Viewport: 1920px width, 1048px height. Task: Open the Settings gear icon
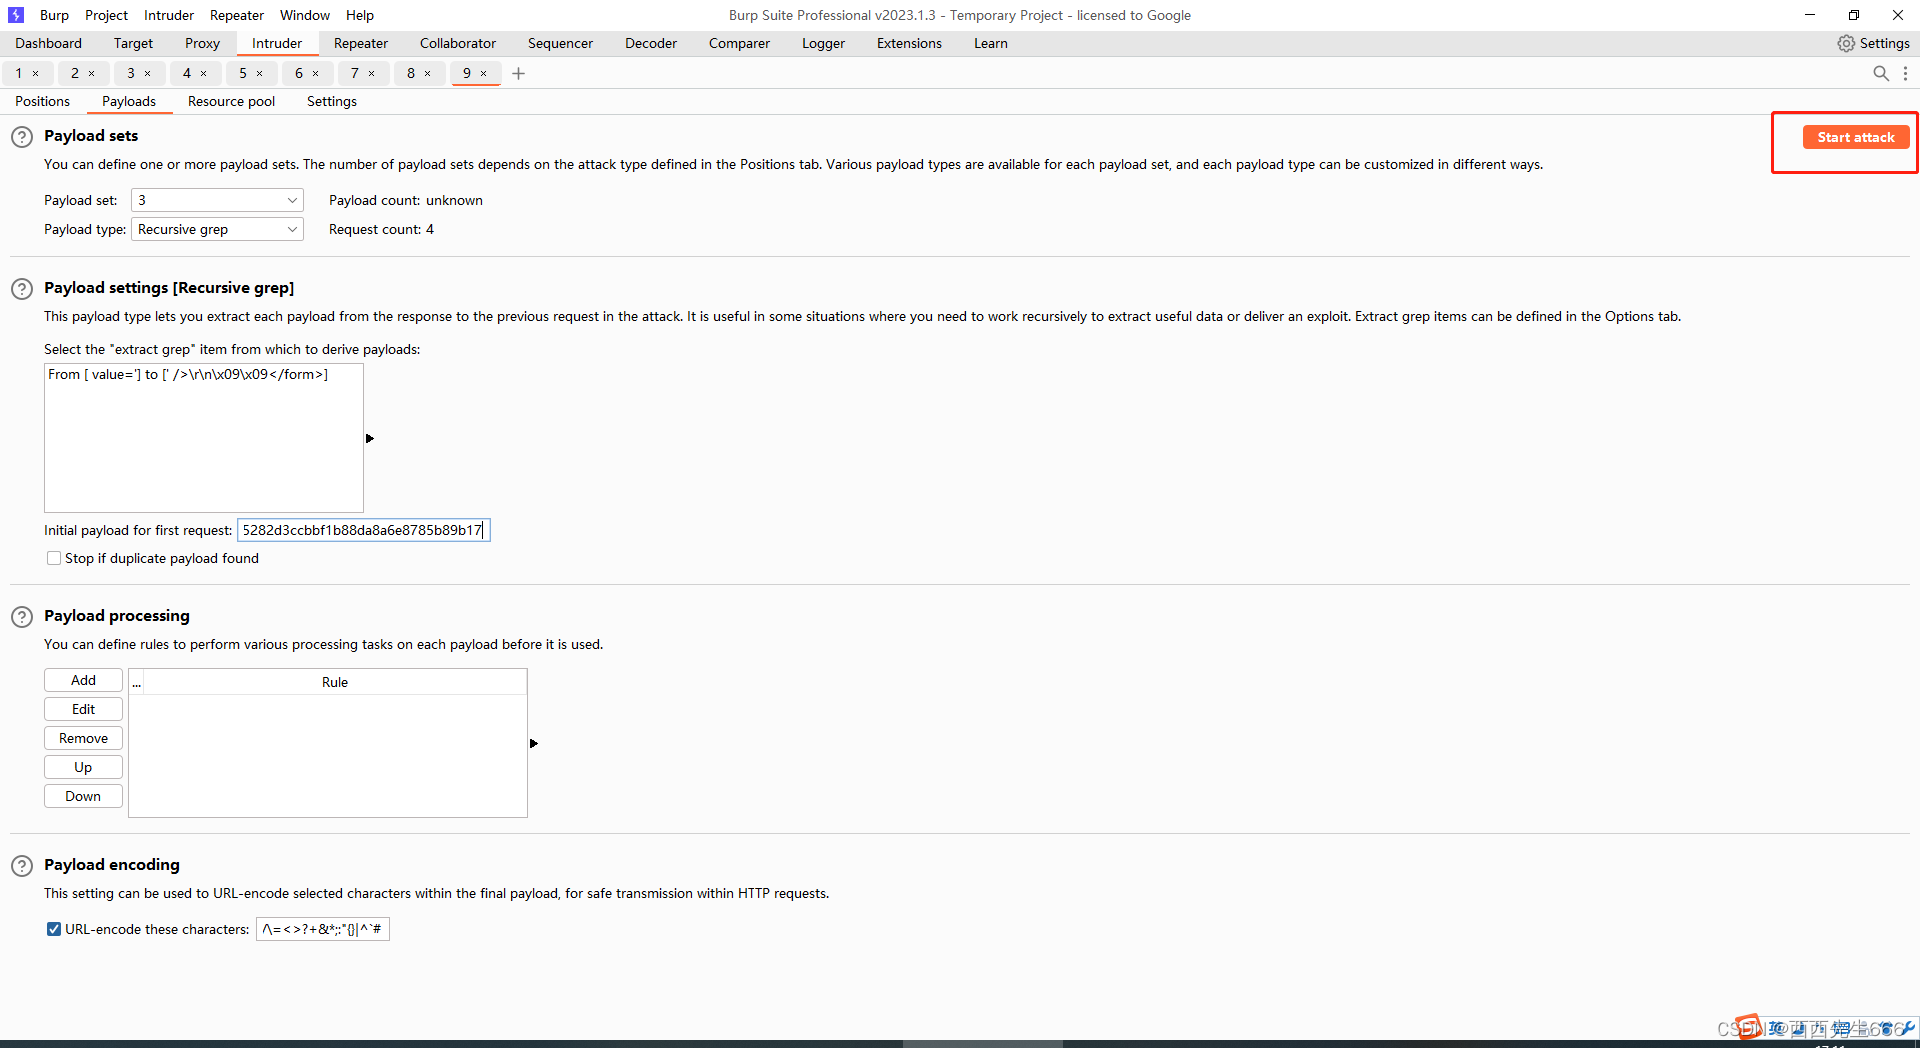(1846, 43)
